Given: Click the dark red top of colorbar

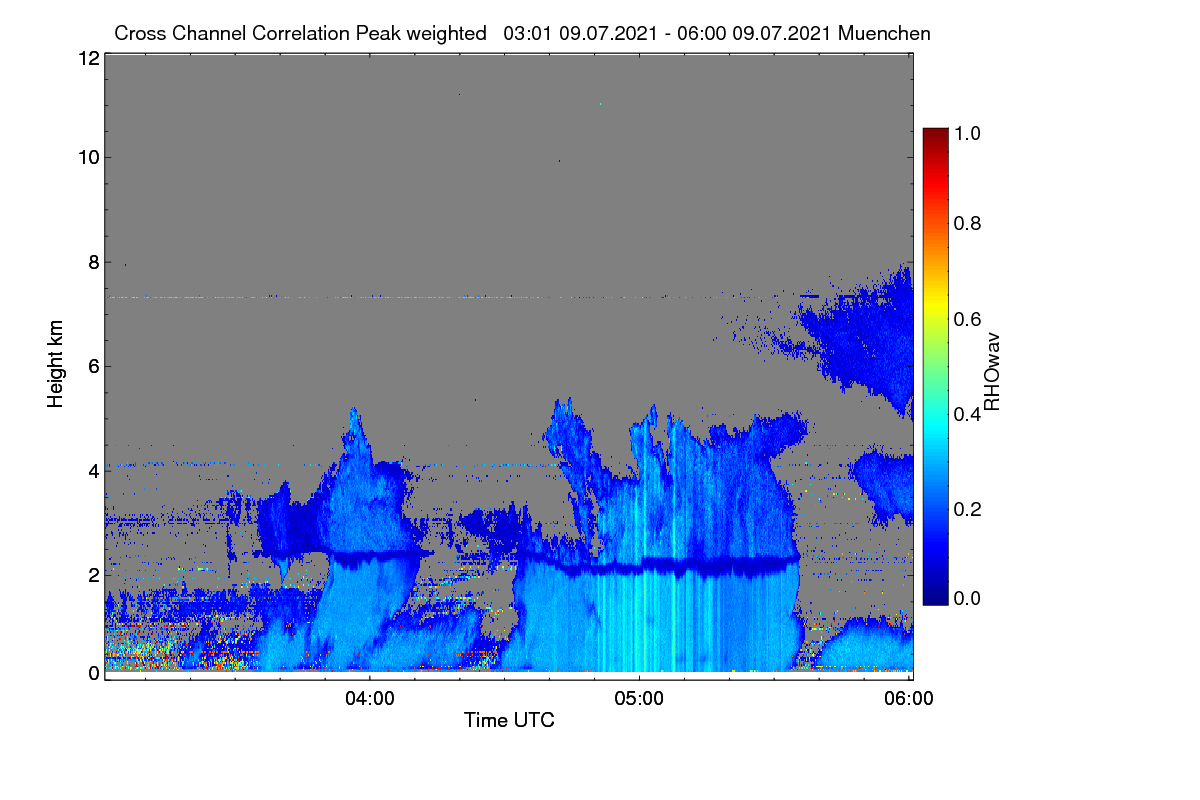Looking at the screenshot, I should 935,134.
